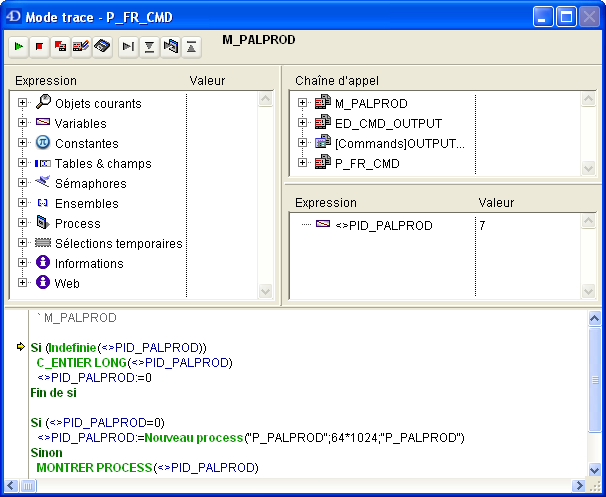Select the <>PID_PALPROD watch expression
This screenshot has width=606, height=497.
(383, 225)
